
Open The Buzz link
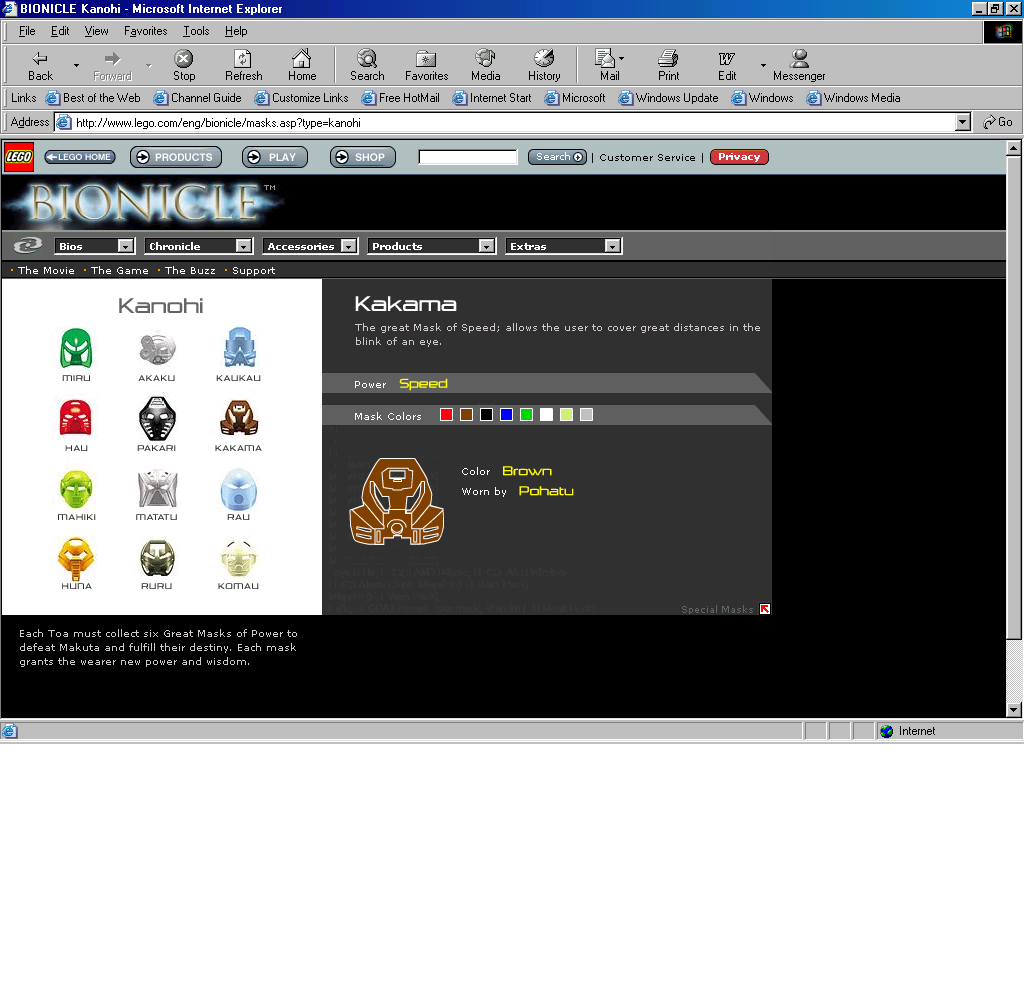tap(190, 270)
